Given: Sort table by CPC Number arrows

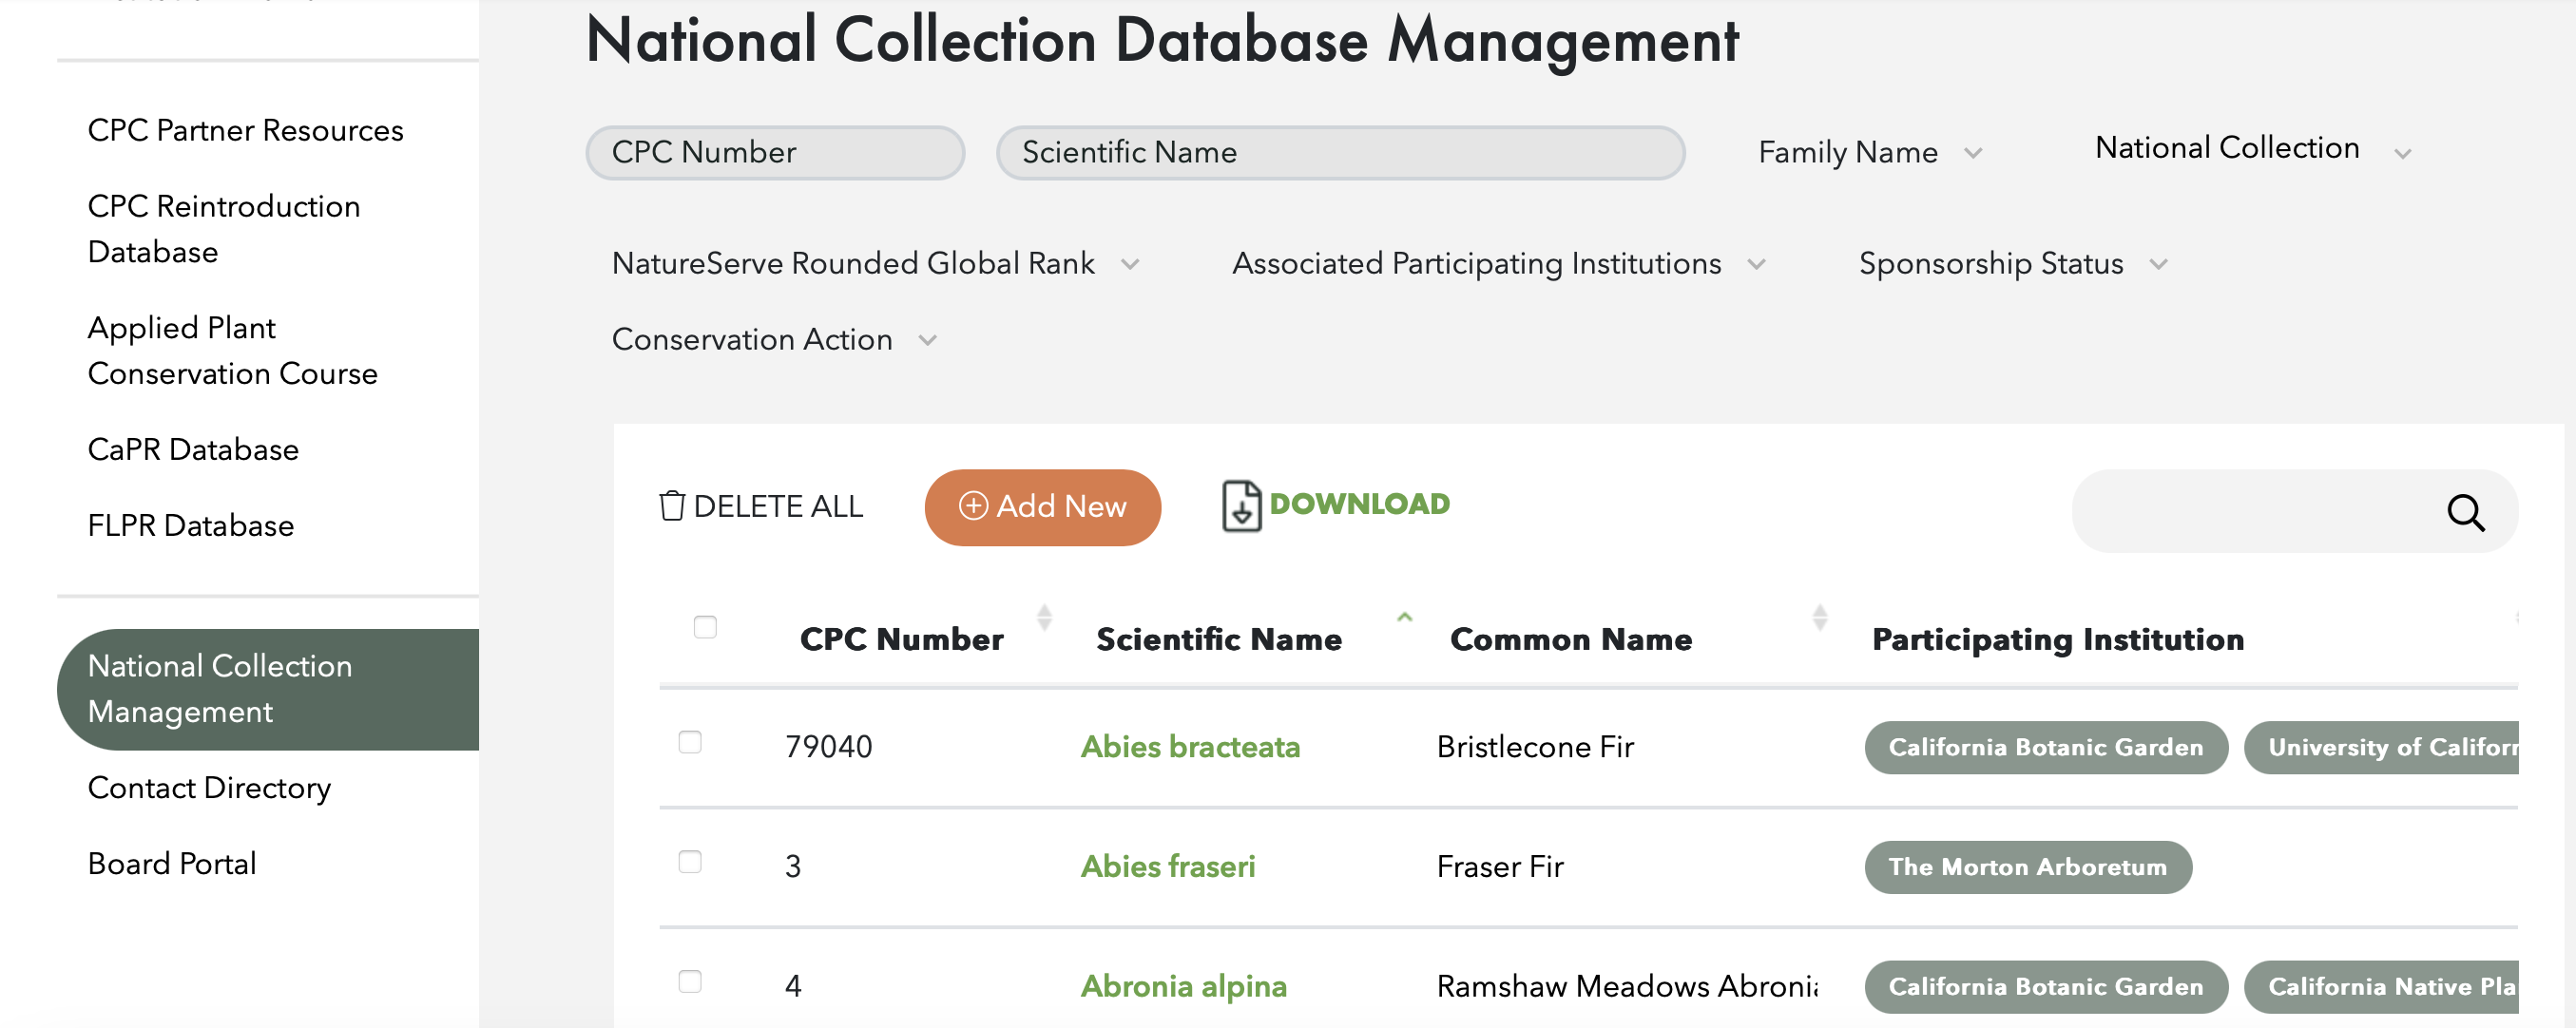Looking at the screenshot, I should coord(1044,618).
